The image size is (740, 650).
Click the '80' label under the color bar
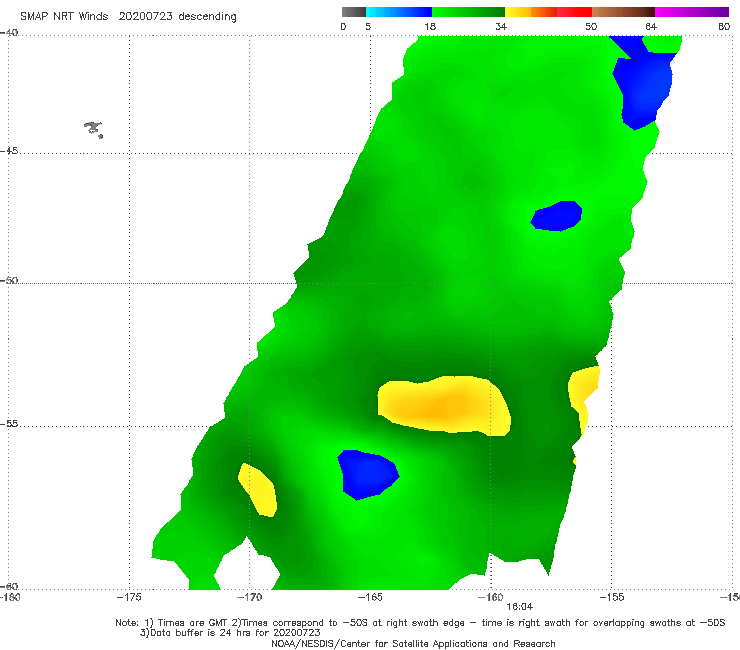[x=724, y=27]
